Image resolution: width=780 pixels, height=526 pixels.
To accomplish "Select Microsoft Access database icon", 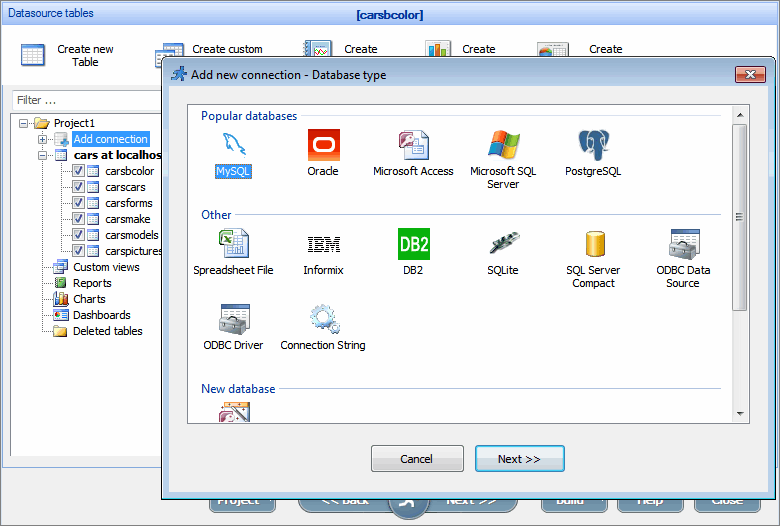I will tap(413, 146).
